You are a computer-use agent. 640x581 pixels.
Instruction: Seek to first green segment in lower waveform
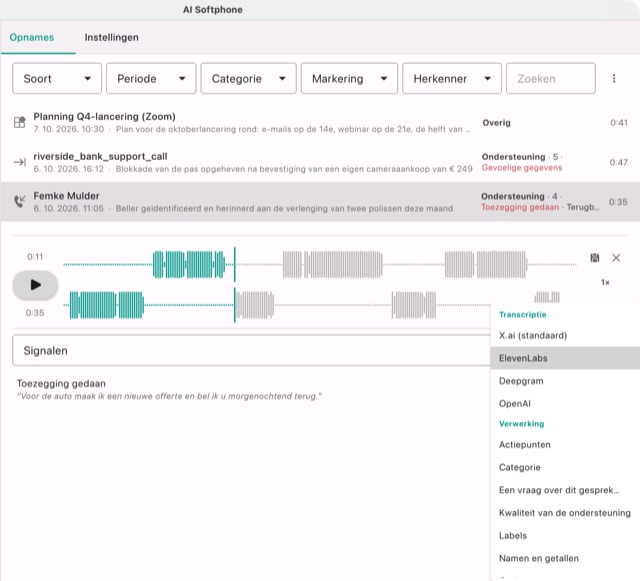coord(93,305)
